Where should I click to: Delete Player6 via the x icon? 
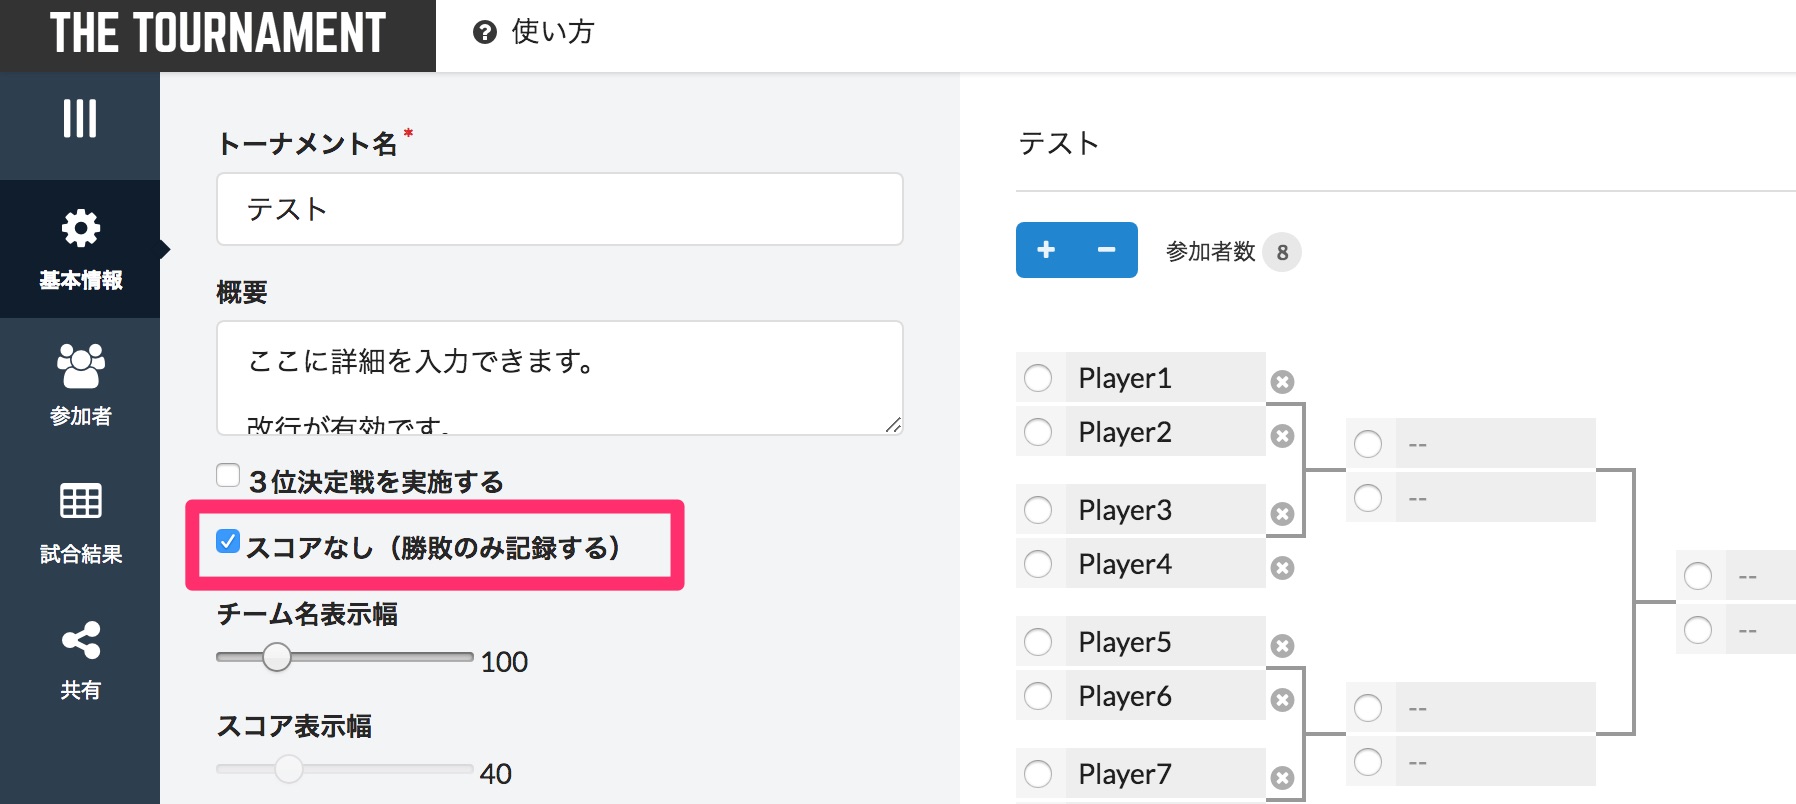1282,700
